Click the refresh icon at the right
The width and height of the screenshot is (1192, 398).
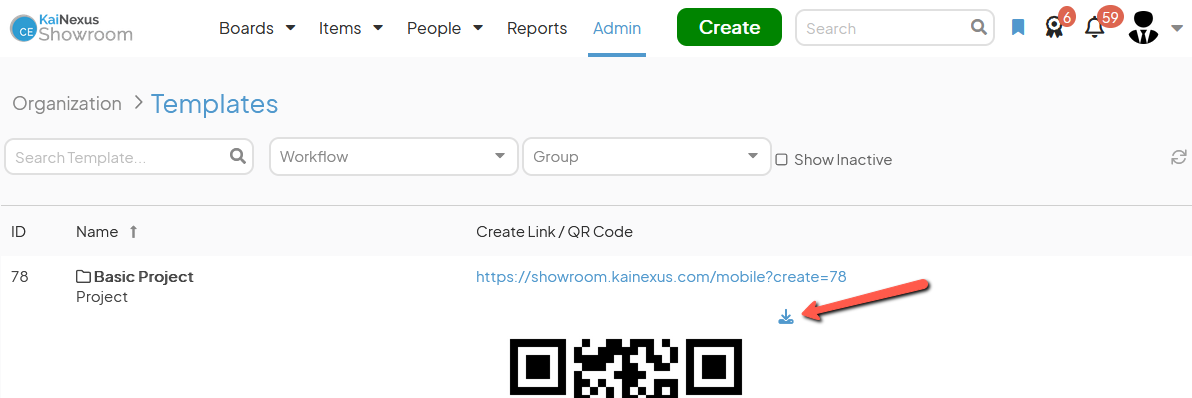(x=1178, y=157)
